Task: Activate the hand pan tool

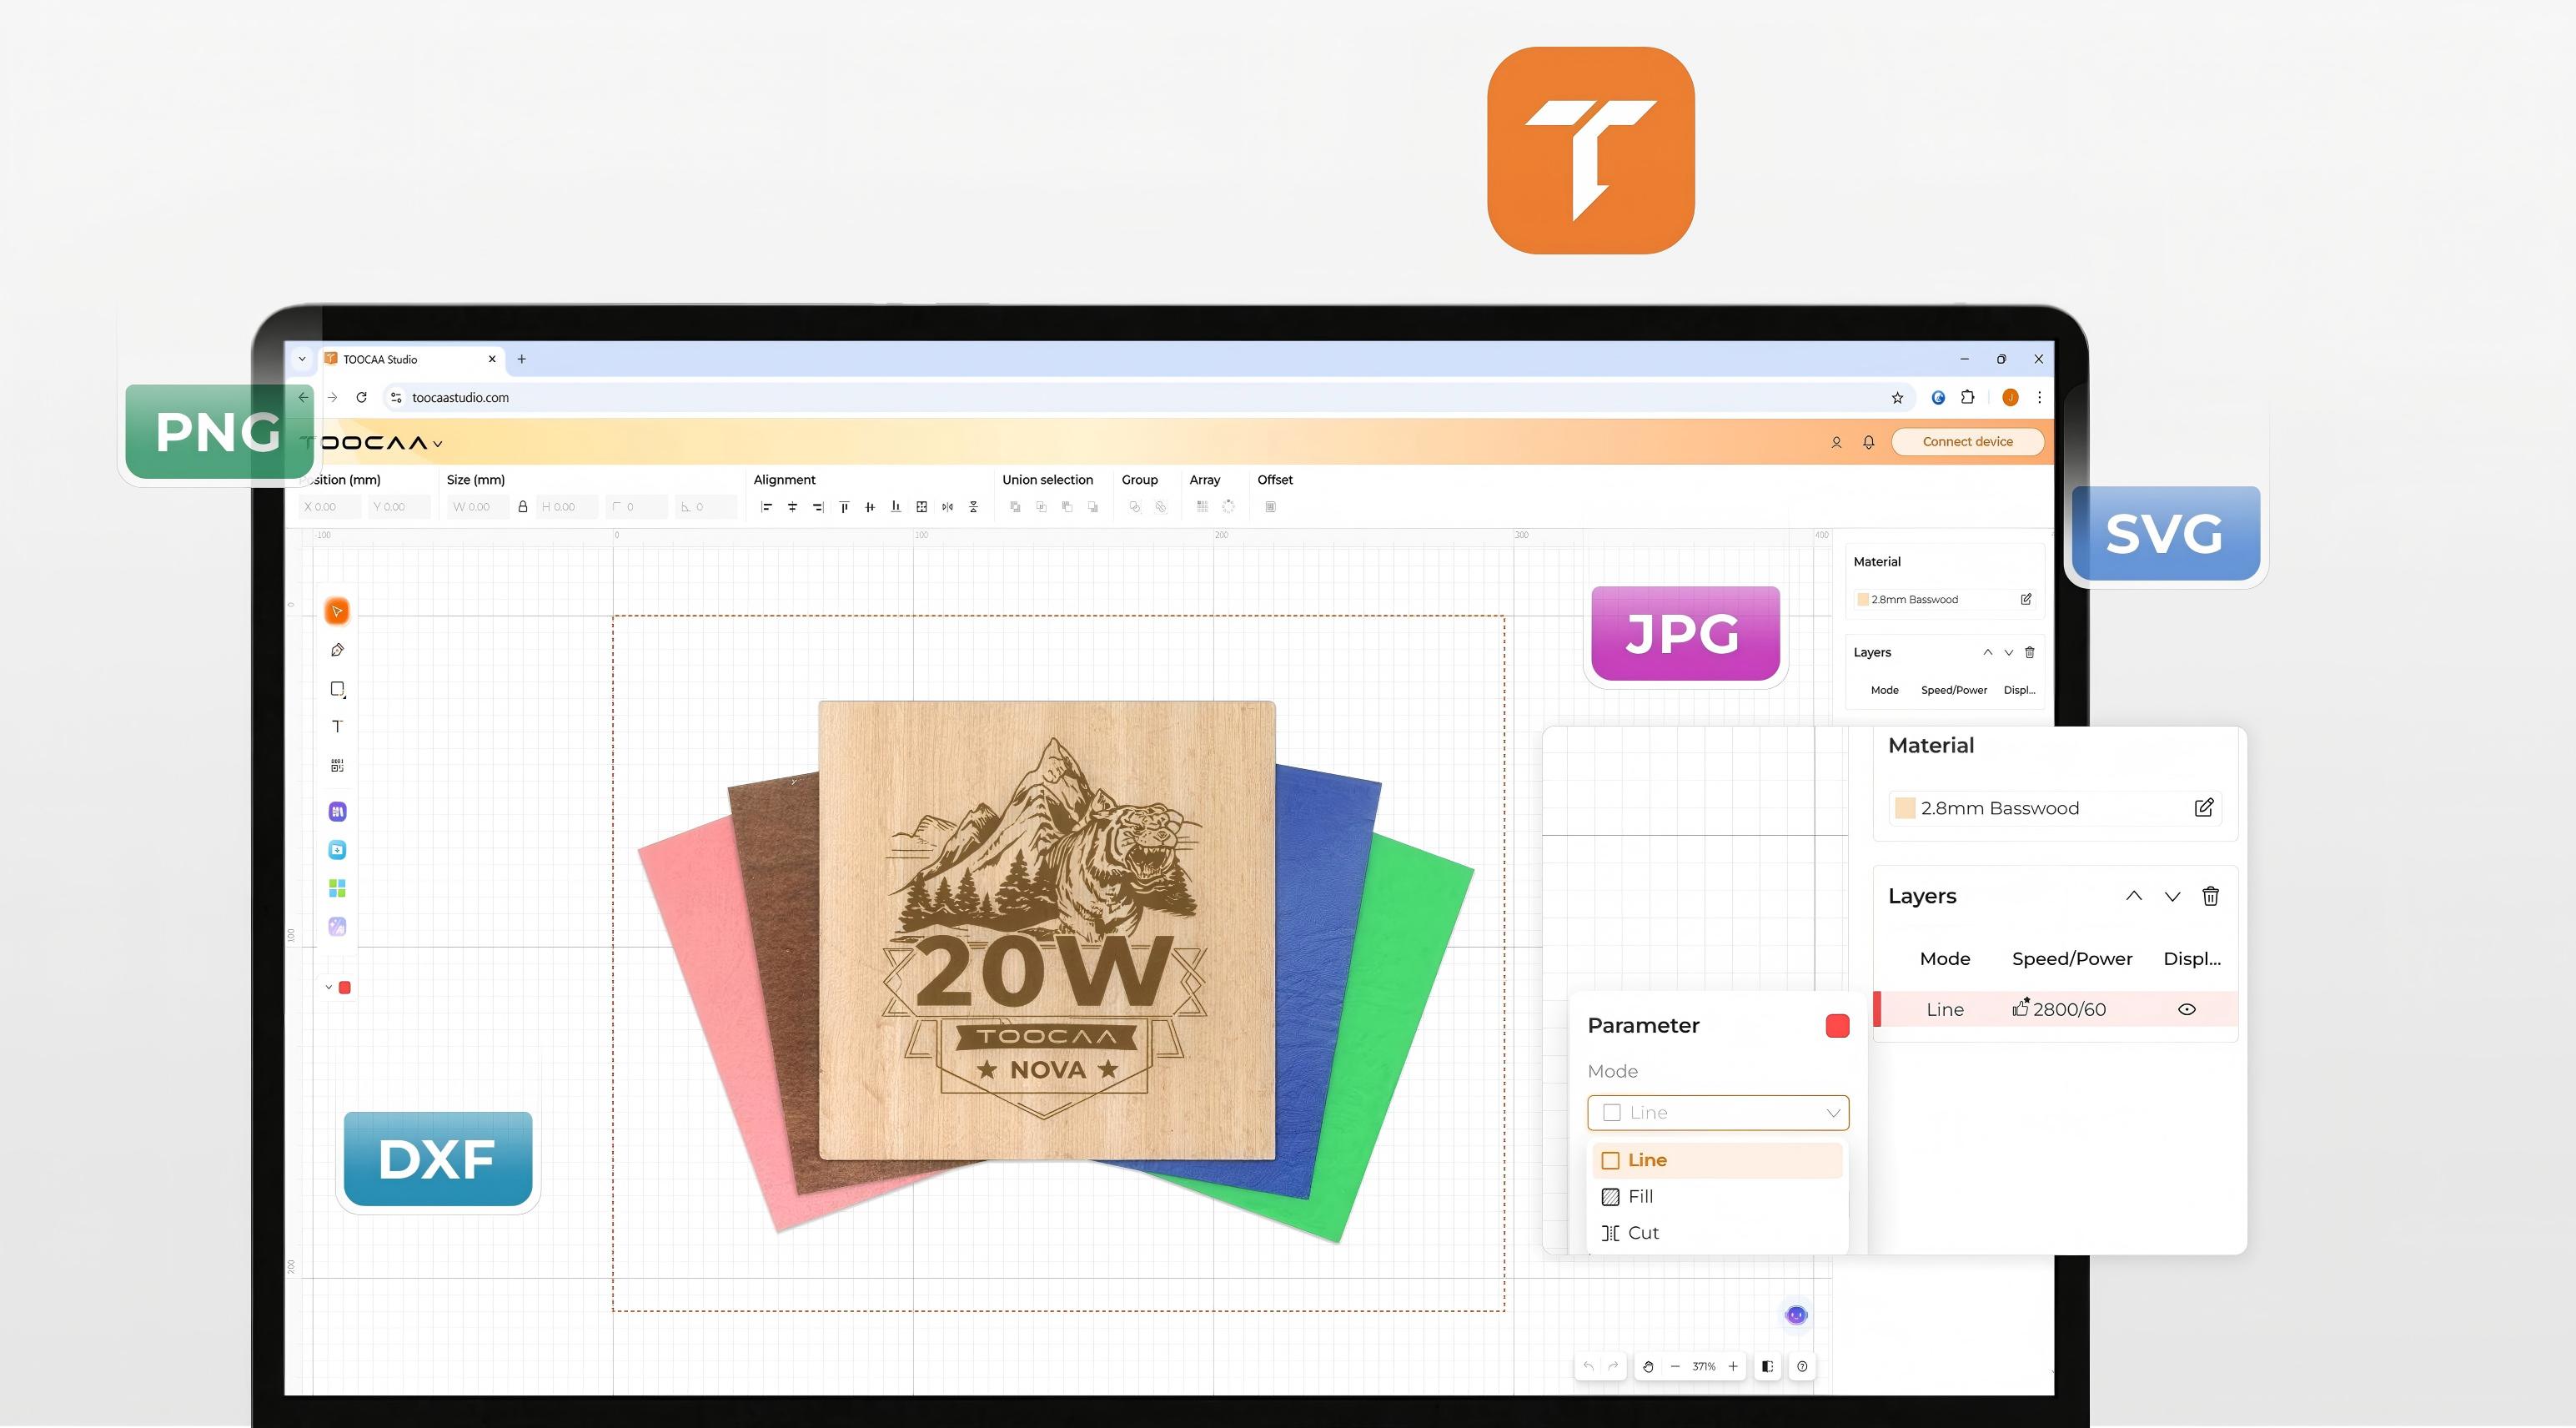Action: tap(1648, 1366)
